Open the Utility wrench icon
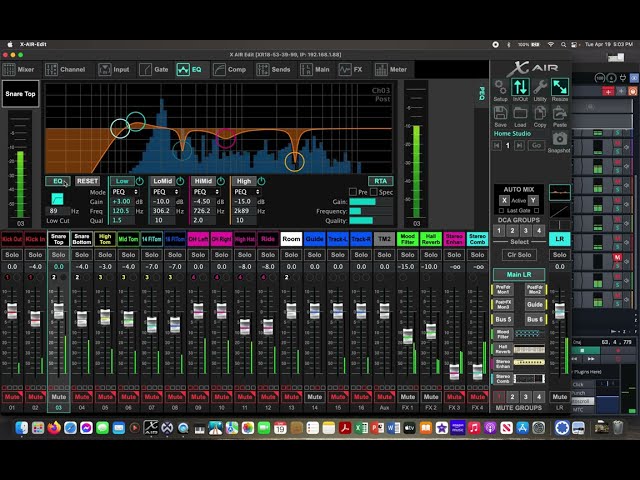 540,87
